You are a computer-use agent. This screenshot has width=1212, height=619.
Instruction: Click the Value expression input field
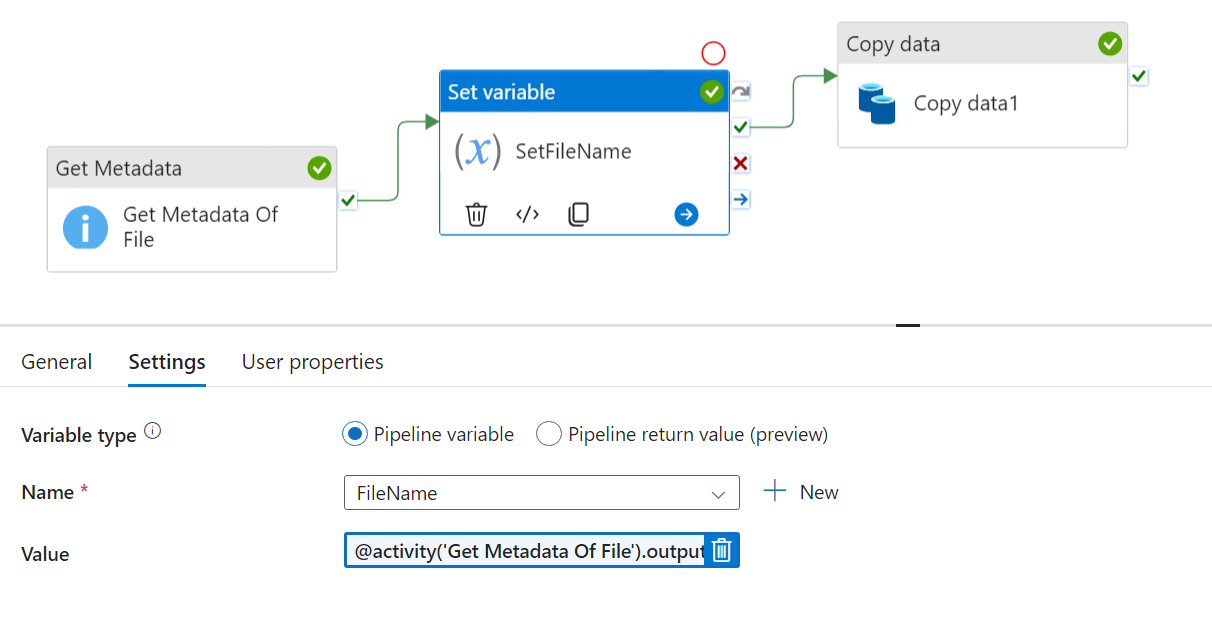coord(525,551)
